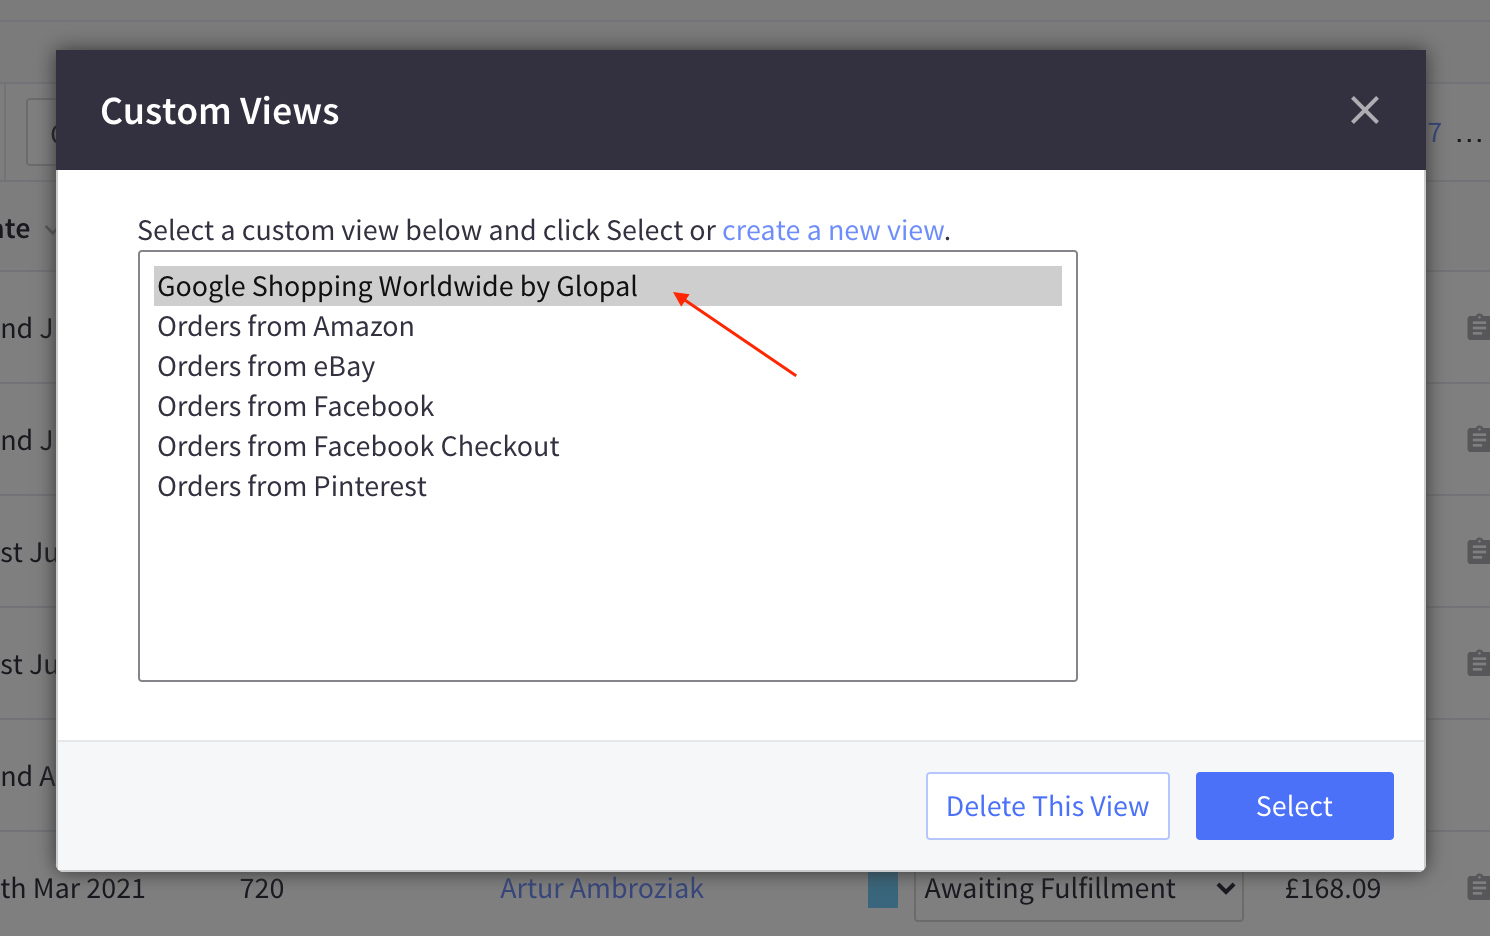Expand the chevron beside Awaiting Fulfillment
The height and width of the screenshot is (936, 1490).
pyautogui.click(x=1225, y=889)
